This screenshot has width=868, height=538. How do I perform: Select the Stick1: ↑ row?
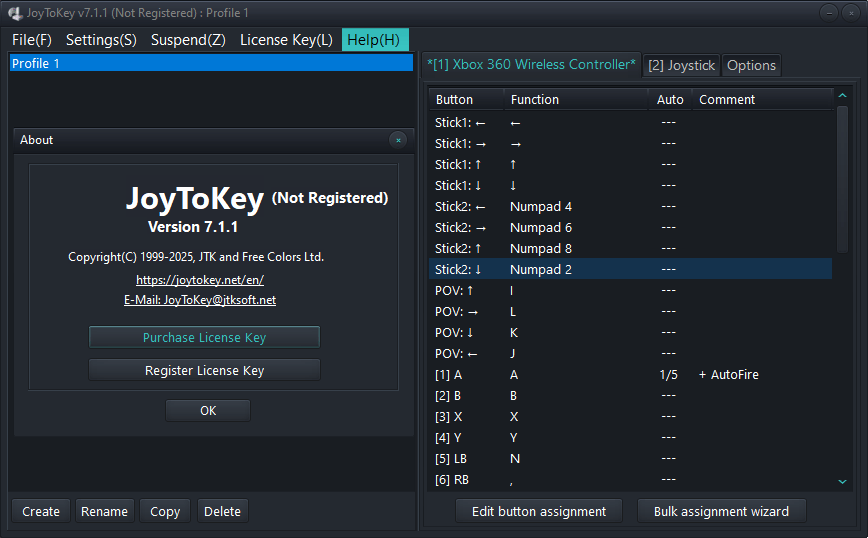pos(631,164)
